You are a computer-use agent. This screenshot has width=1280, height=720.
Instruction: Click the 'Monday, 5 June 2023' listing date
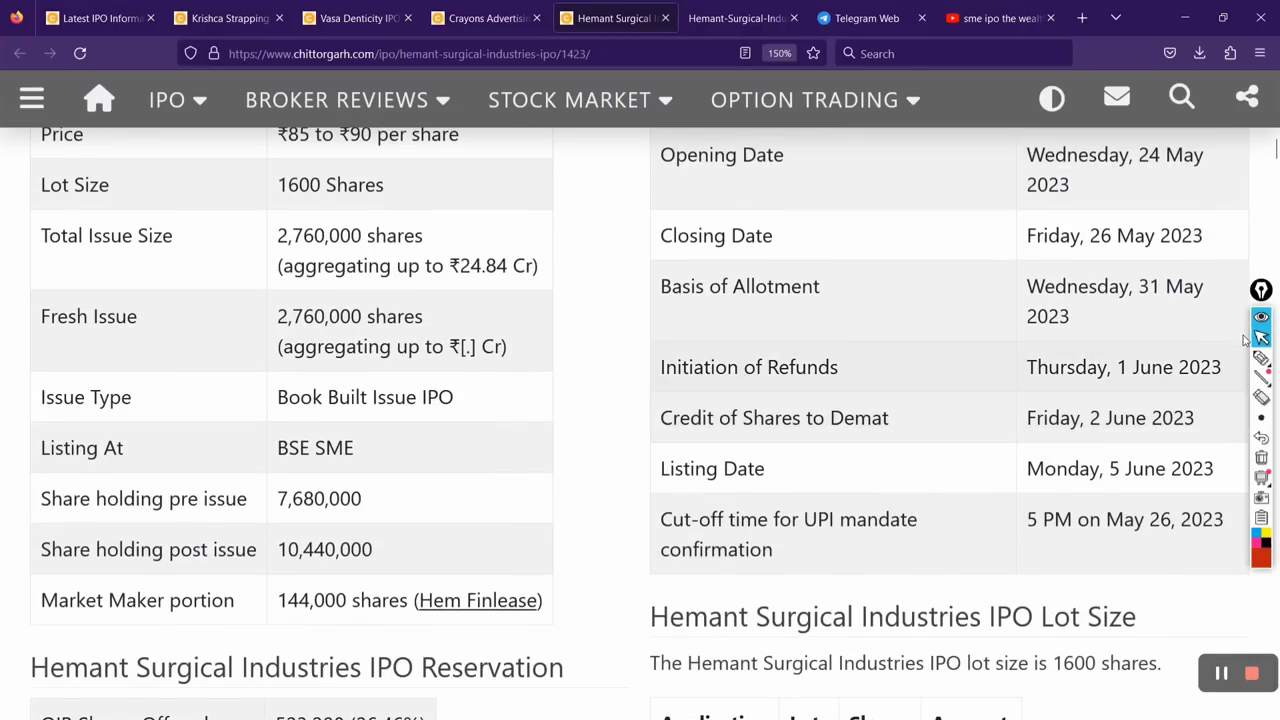click(1120, 469)
